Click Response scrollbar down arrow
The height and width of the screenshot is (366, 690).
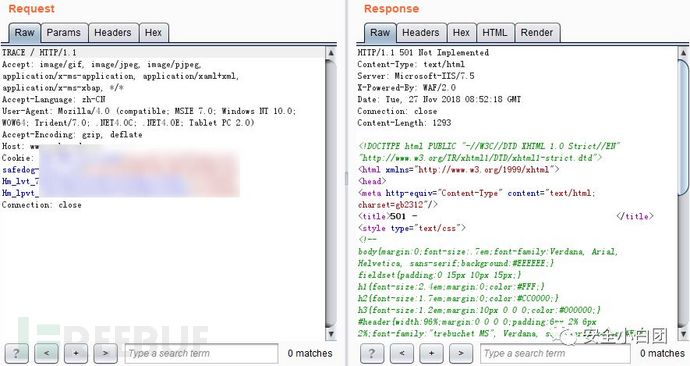pyautogui.click(x=684, y=334)
